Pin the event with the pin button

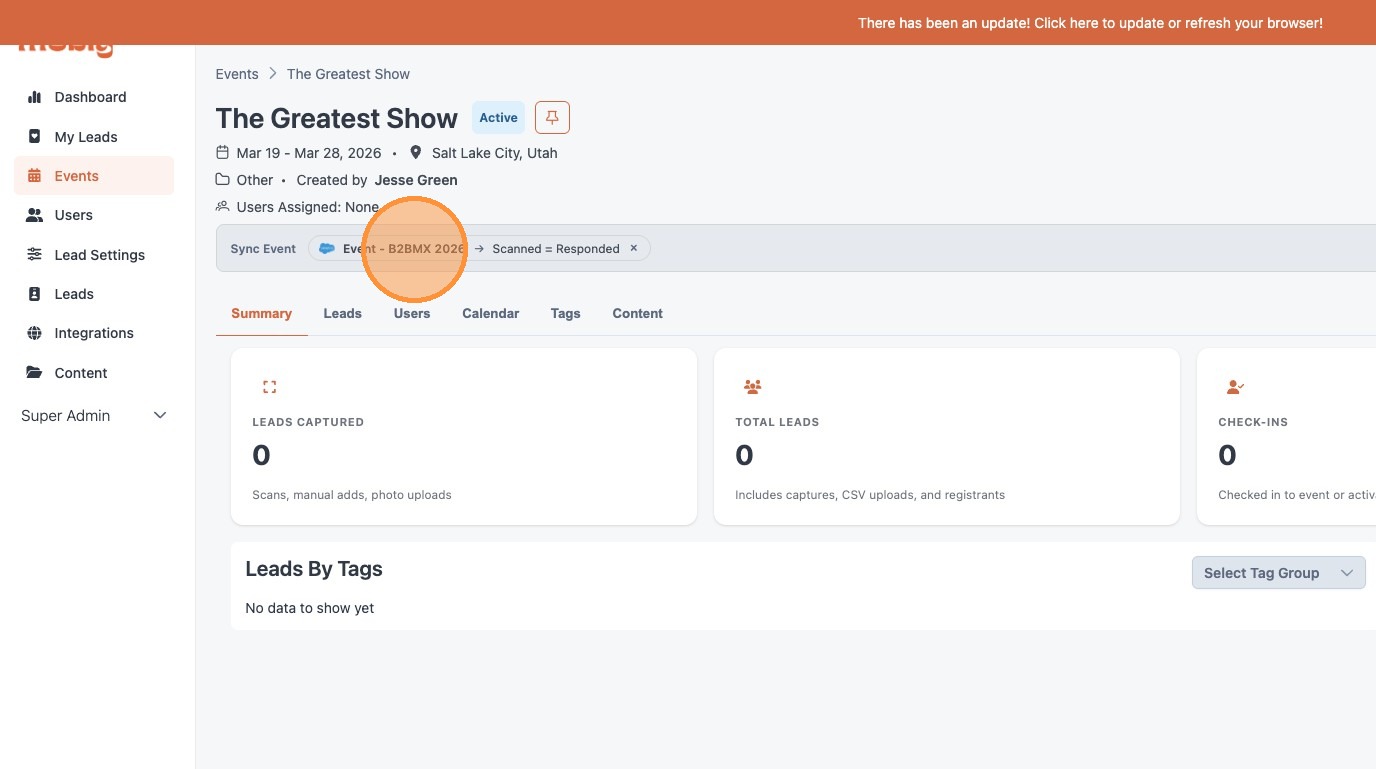[552, 118]
